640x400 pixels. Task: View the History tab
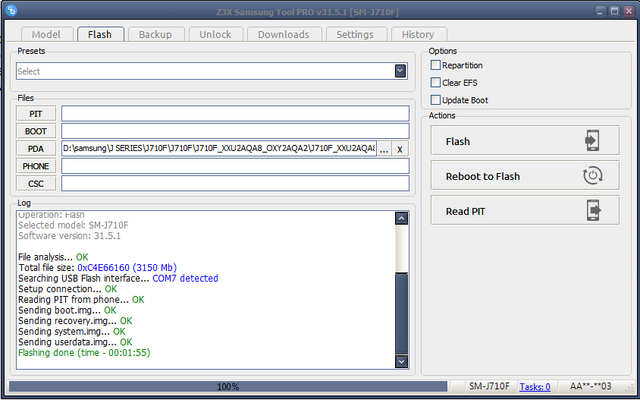(418, 35)
